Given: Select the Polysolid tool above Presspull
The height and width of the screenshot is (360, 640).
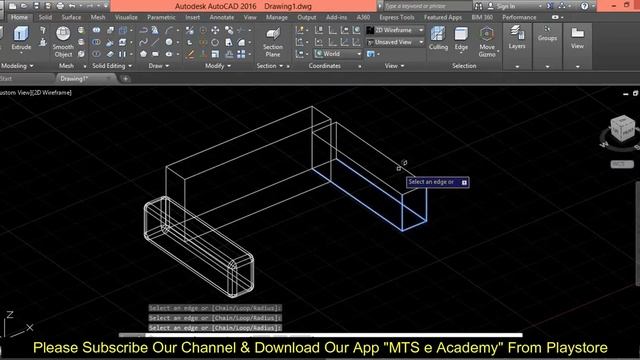Looking at the screenshot, I should pyautogui.click(x=43, y=31).
